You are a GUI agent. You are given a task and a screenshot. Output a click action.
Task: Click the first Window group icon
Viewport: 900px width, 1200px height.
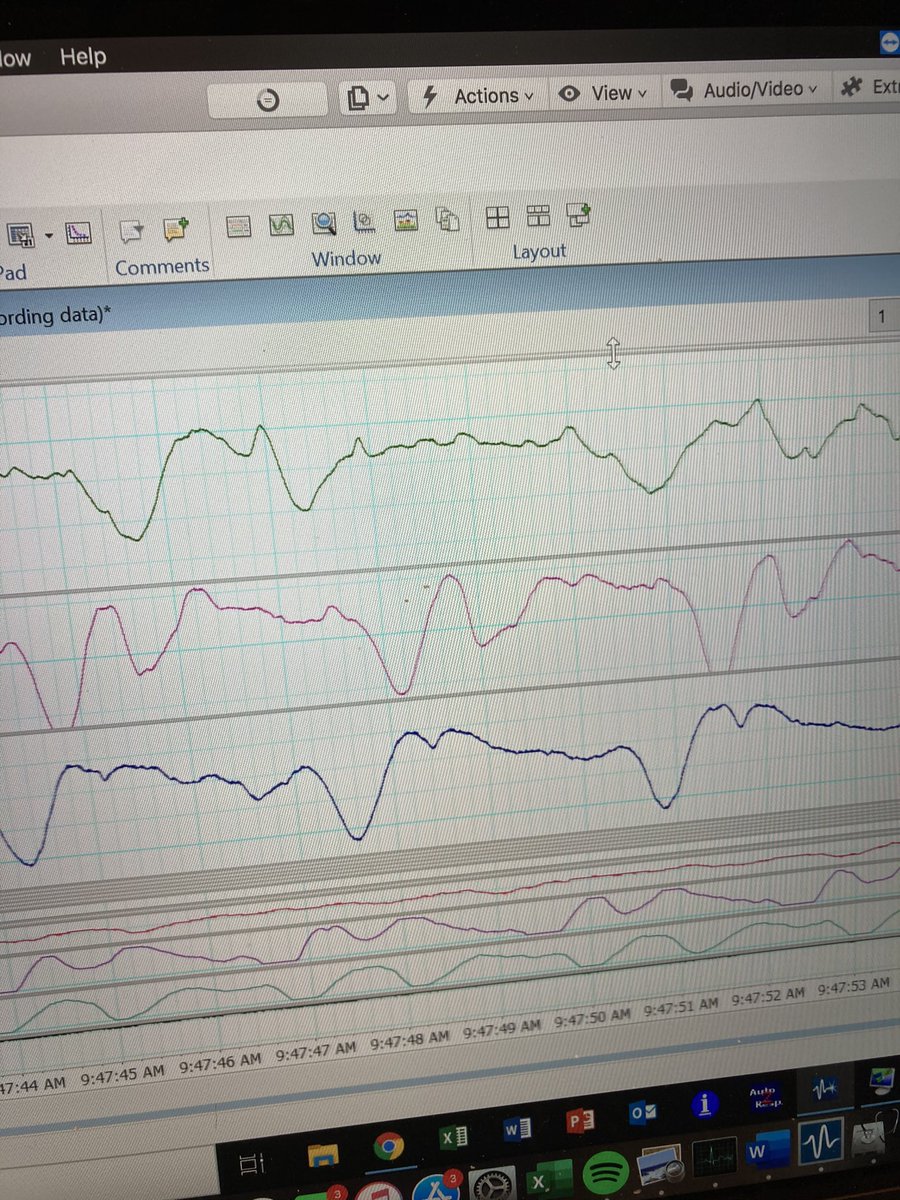pos(238,227)
